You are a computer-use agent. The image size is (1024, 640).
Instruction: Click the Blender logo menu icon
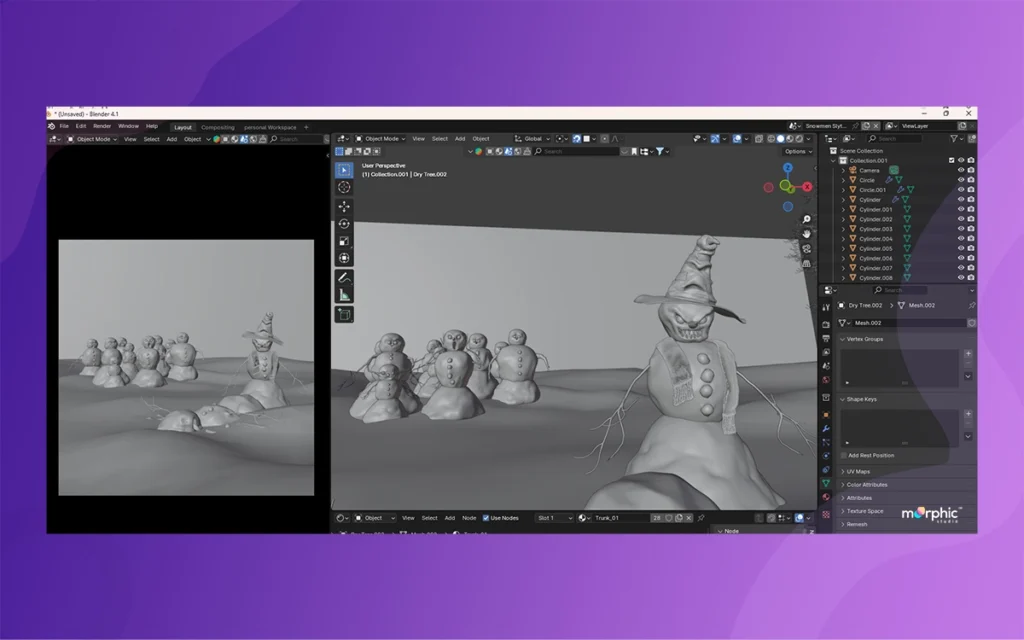[52, 126]
